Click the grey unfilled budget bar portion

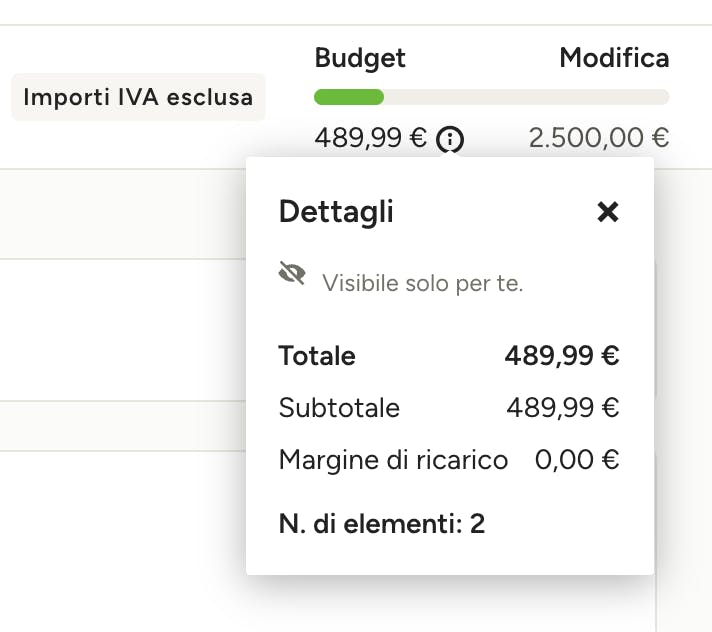pos(527,97)
